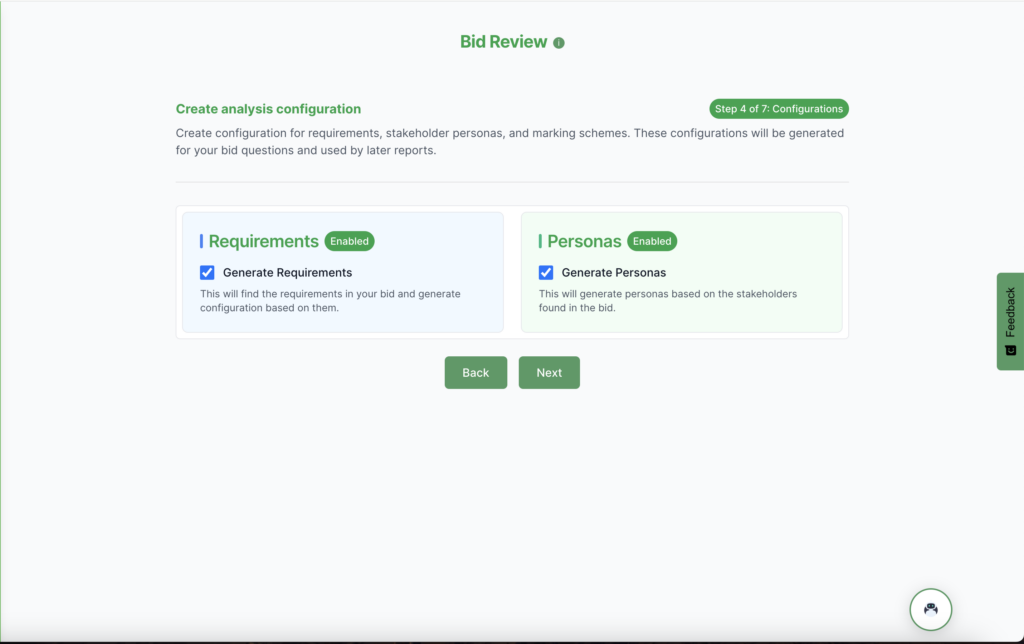Open the chat assistant icon in bottom corner

tap(930, 608)
